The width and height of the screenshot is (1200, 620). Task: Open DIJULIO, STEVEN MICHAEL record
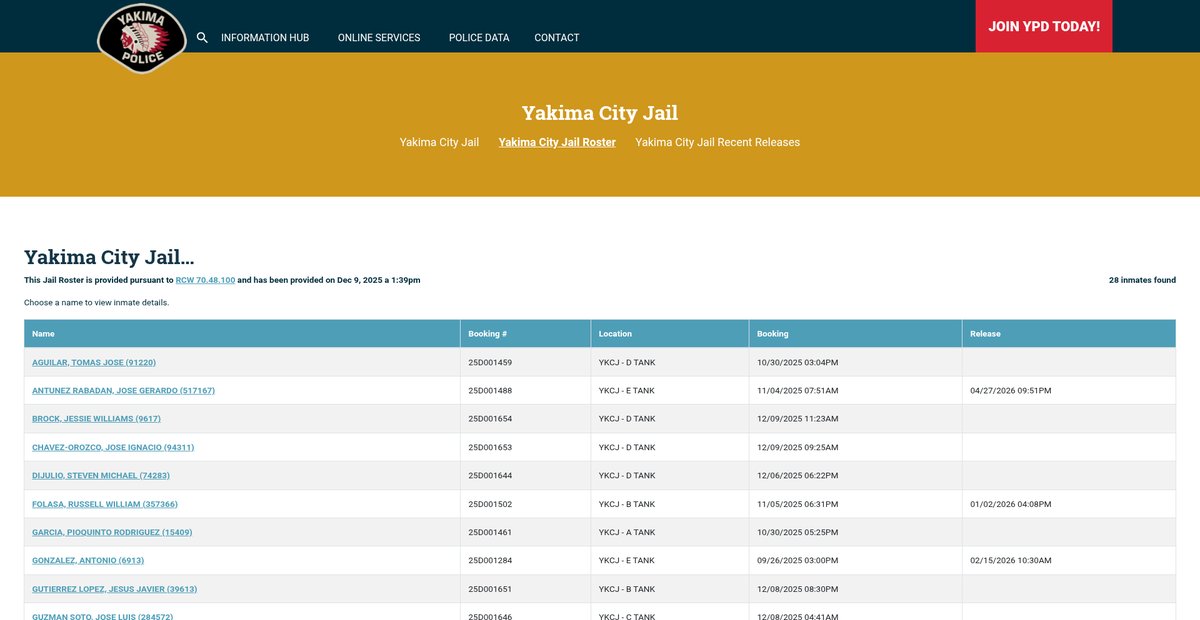[101, 476]
